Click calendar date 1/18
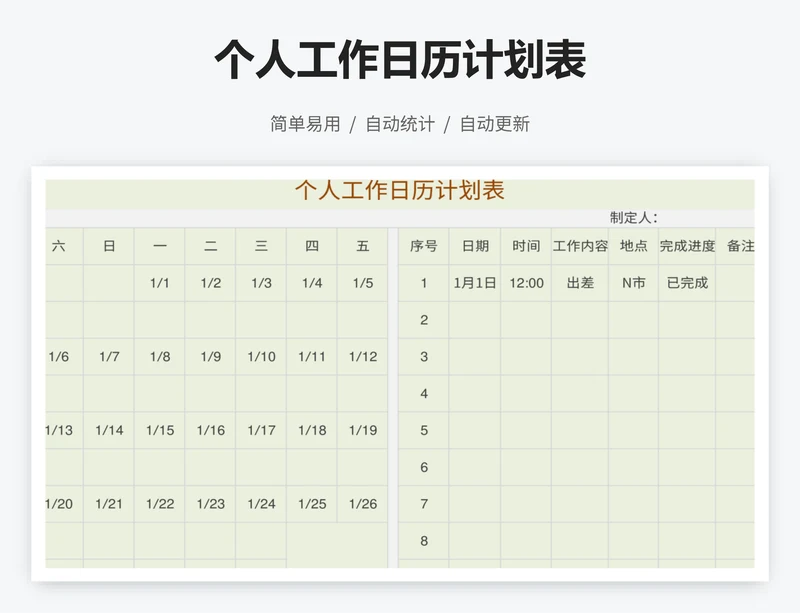800x613 pixels. (x=312, y=430)
